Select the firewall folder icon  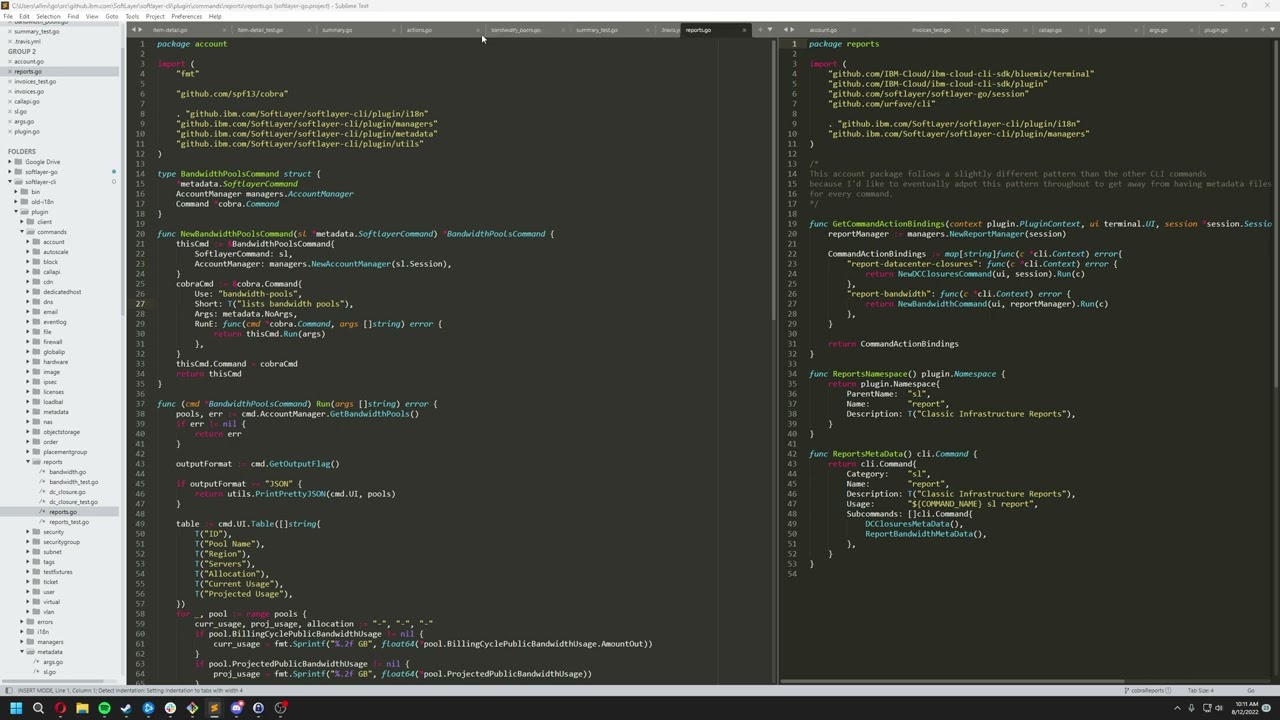coord(37,341)
